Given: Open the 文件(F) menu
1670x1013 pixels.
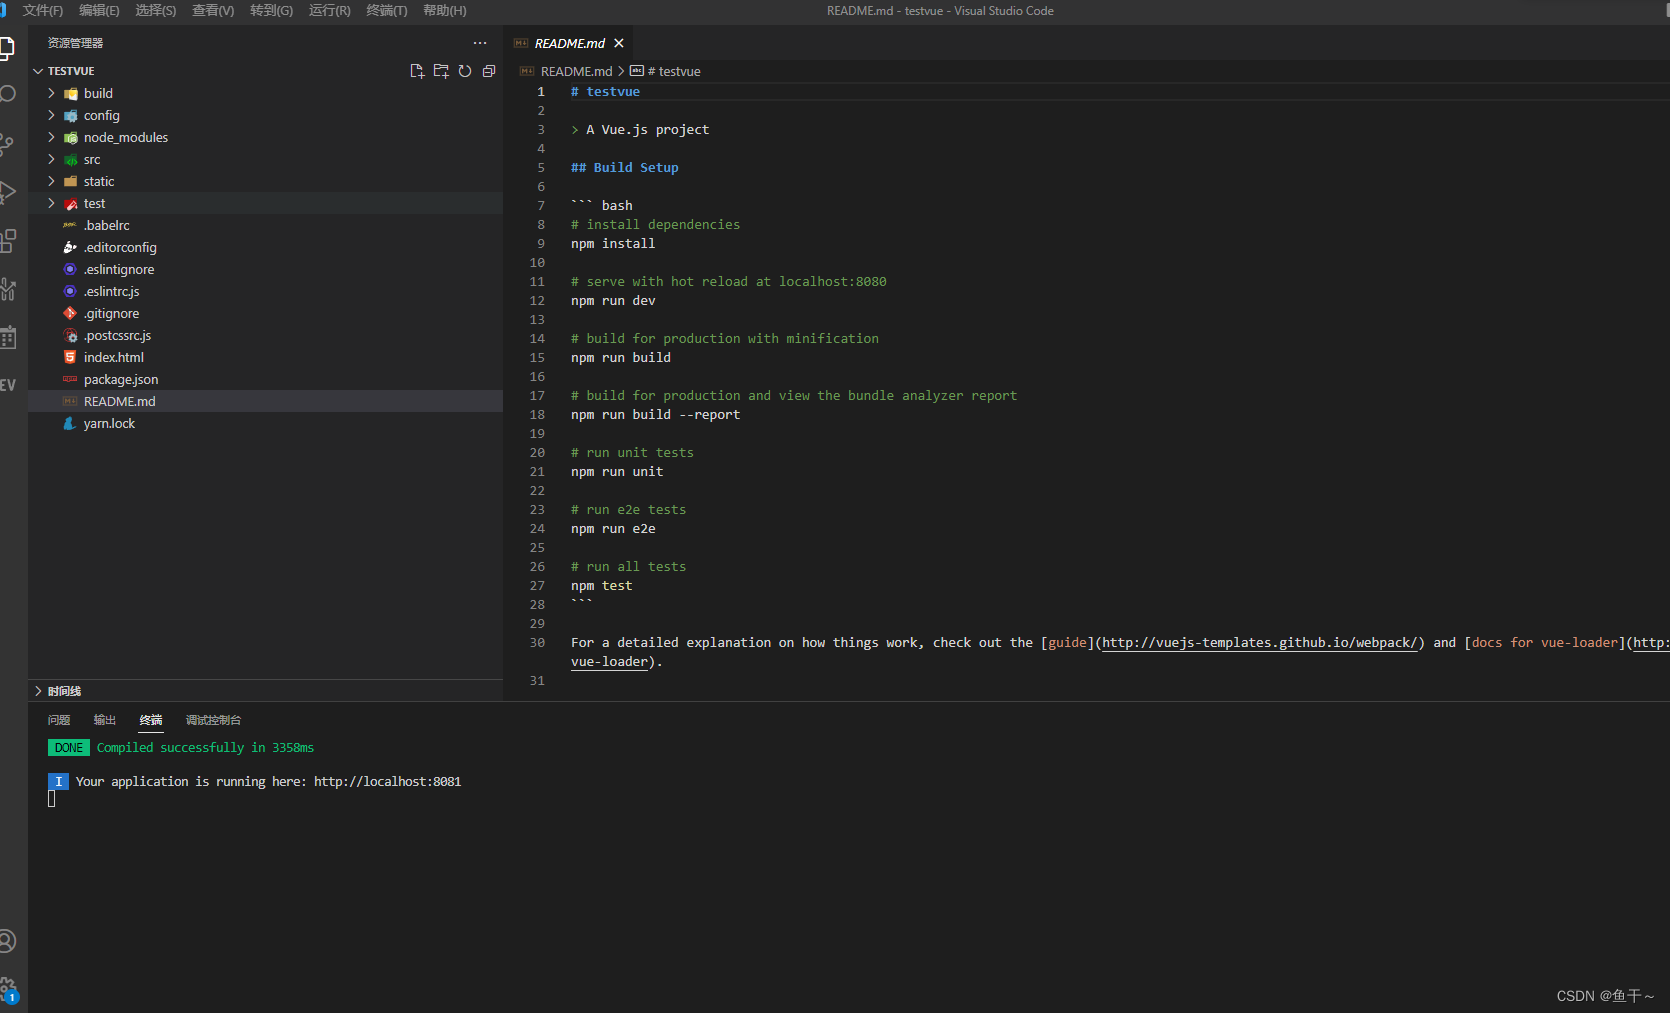Looking at the screenshot, I should (43, 10).
